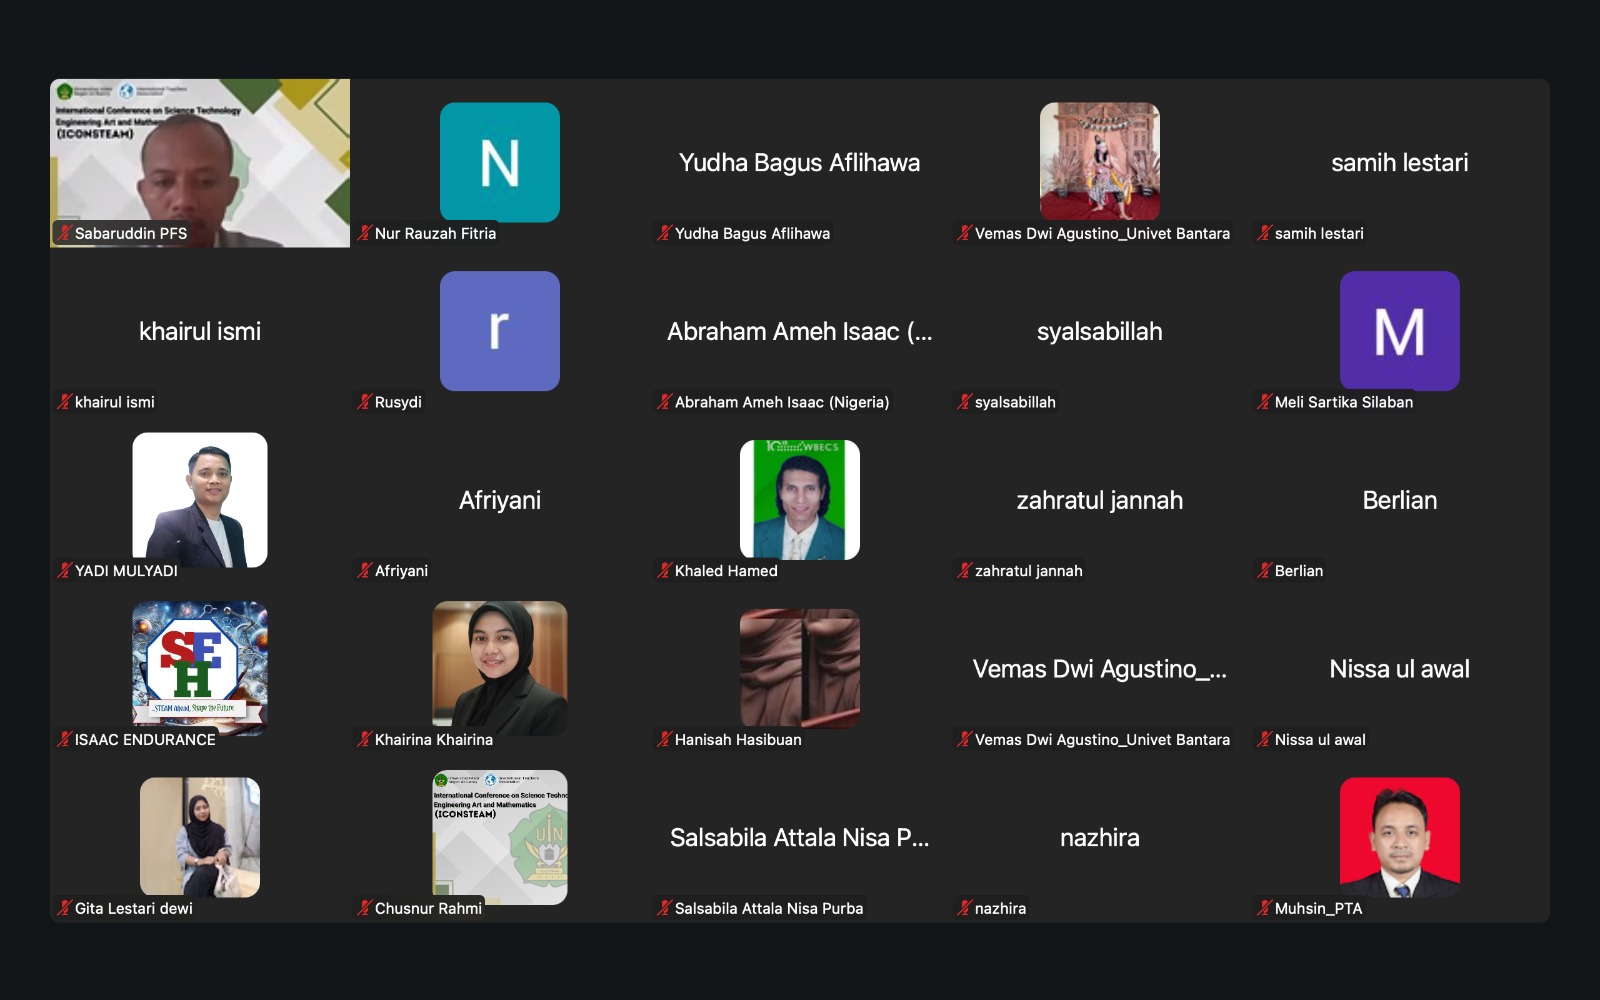Select muted mic icon beside Gita Lestari dewi
The height and width of the screenshot is (1000, 1600).
pyautogui.click(x=64, y=908)
